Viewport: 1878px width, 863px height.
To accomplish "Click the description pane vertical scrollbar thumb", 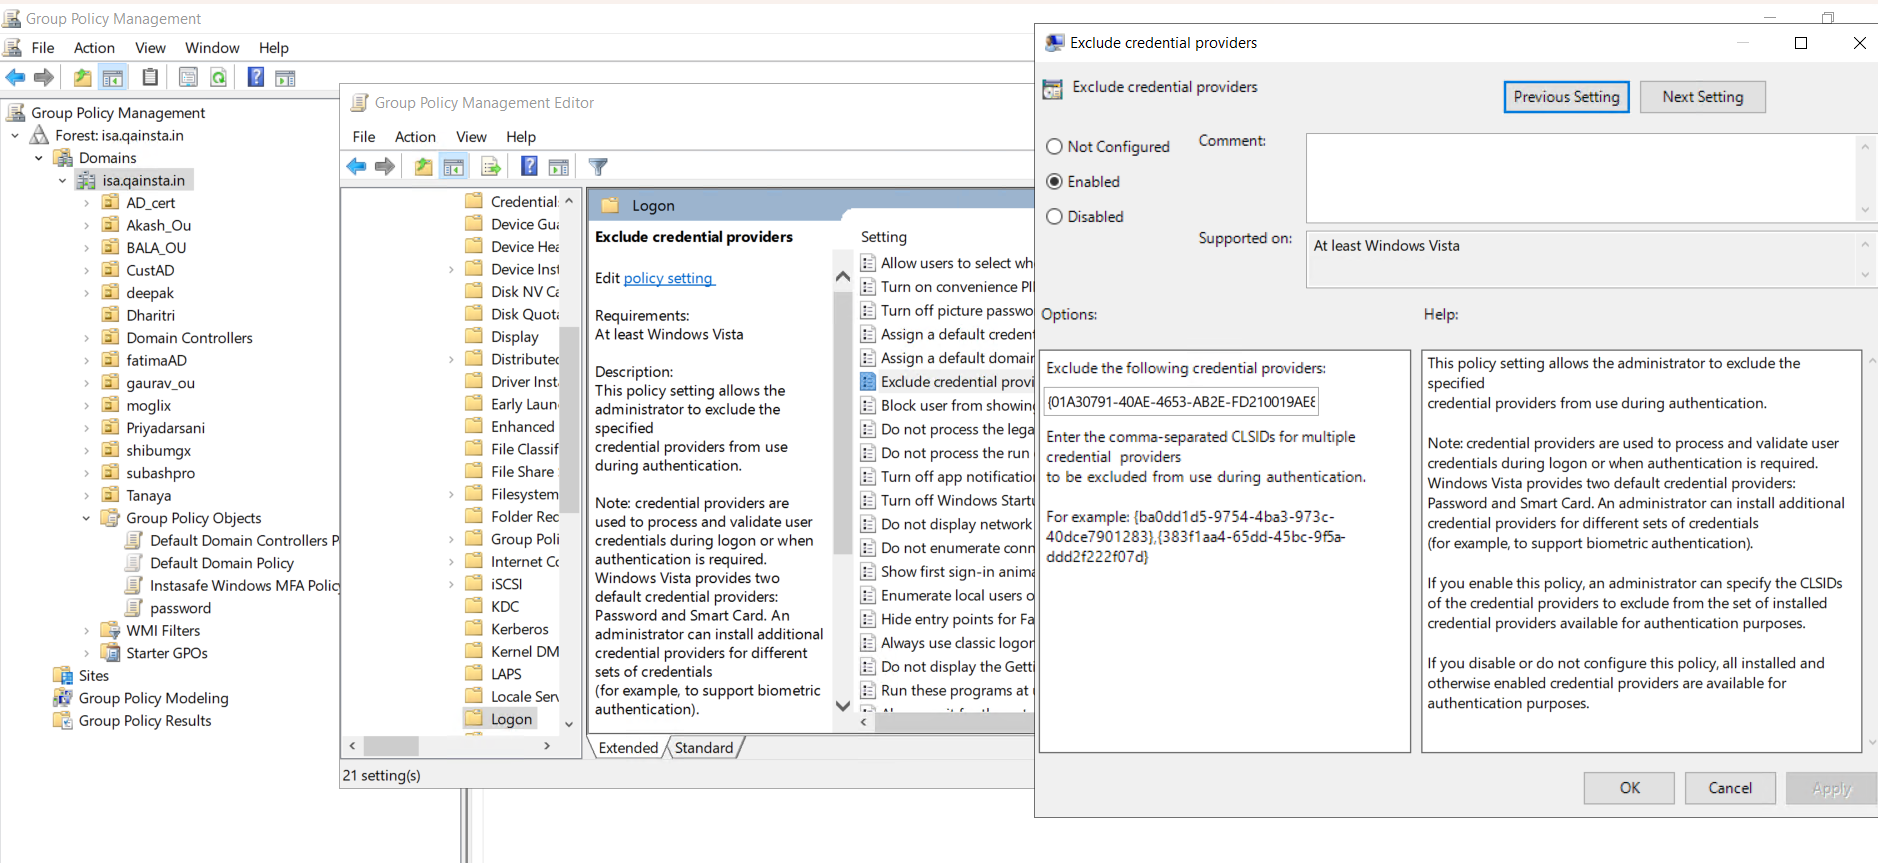I will pyautogui.click(x=842, y=425).
